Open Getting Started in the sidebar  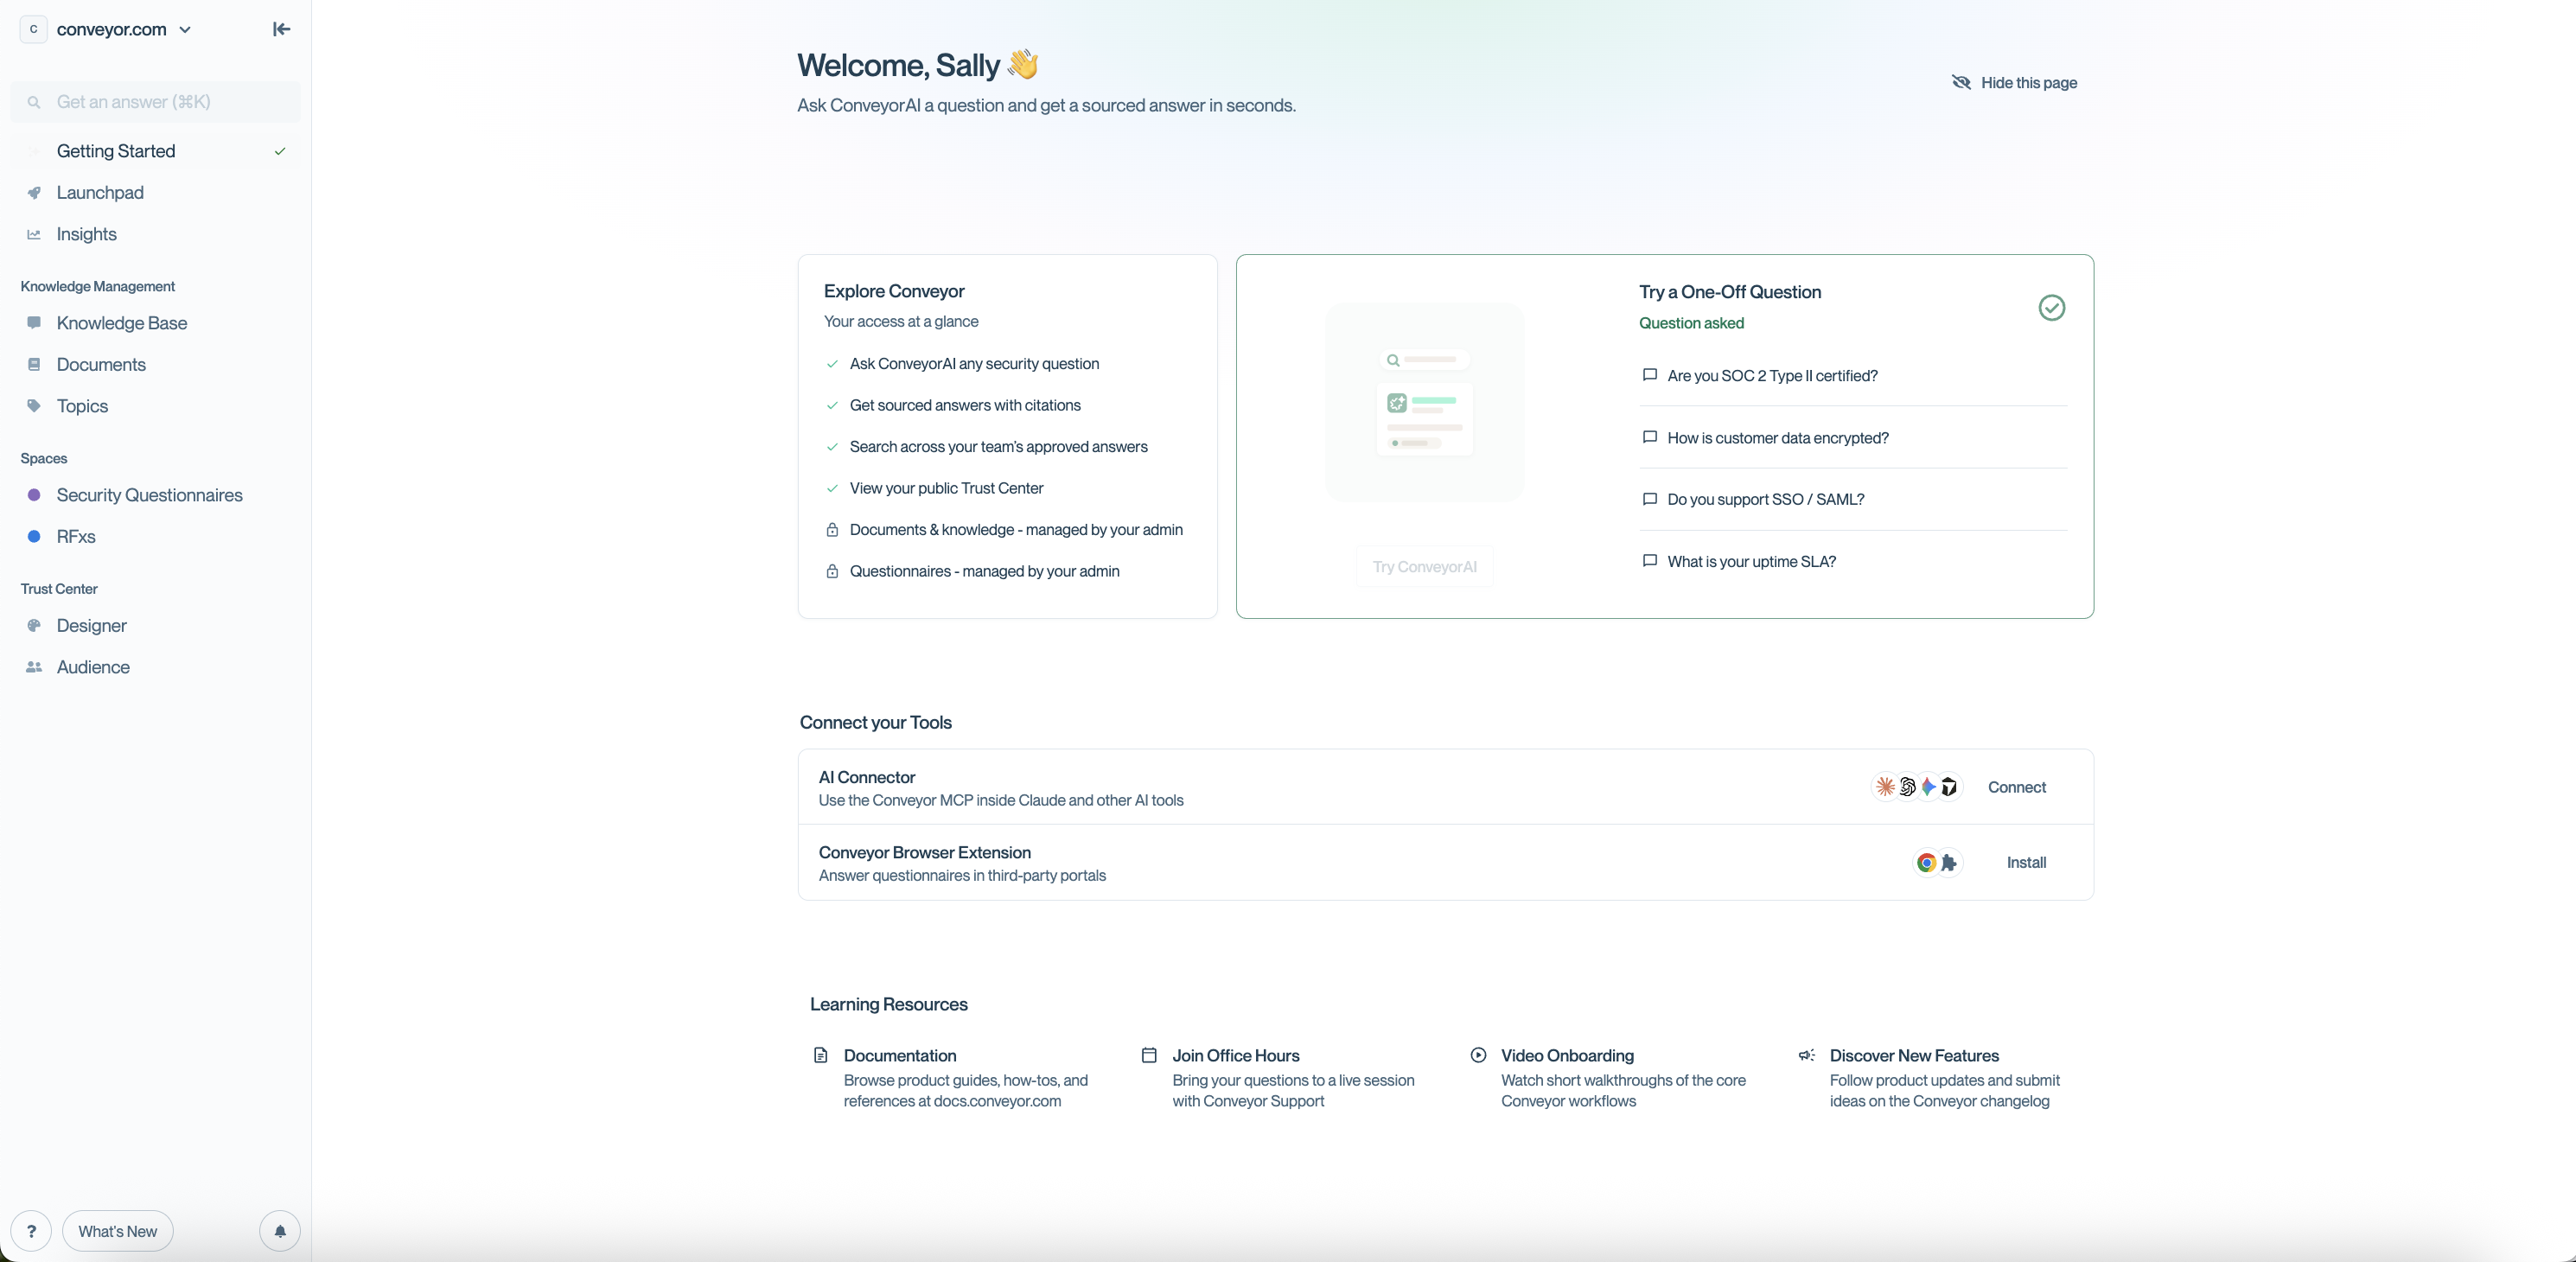point(156,151)
